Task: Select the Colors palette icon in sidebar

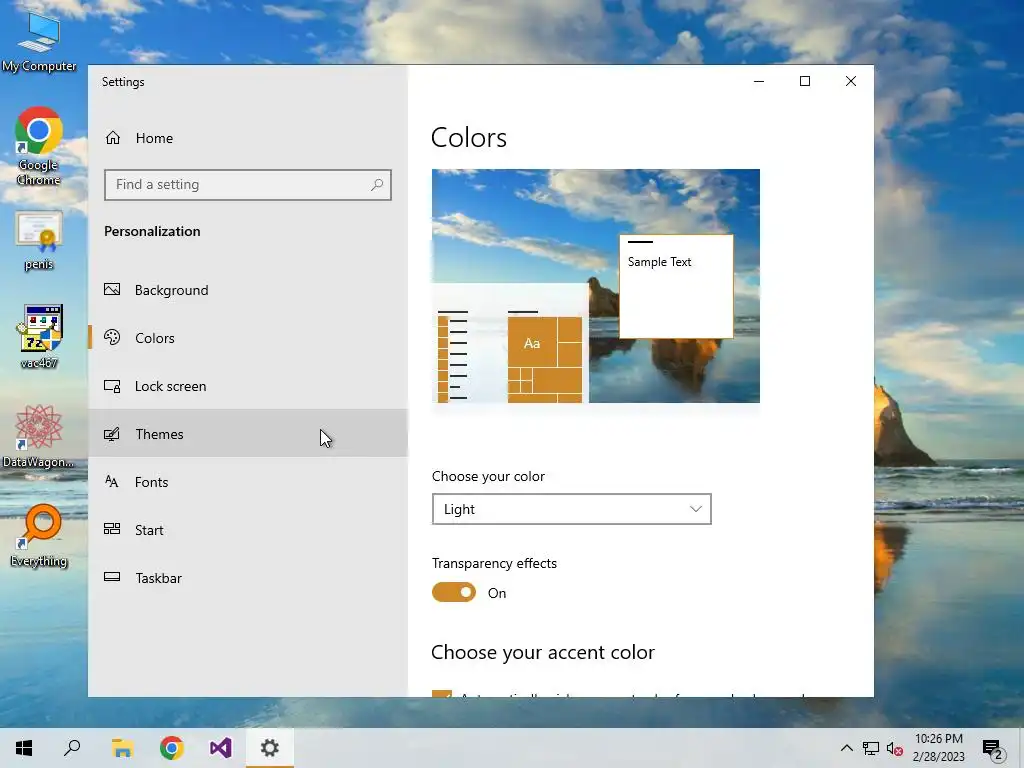Action: (112, 338)
